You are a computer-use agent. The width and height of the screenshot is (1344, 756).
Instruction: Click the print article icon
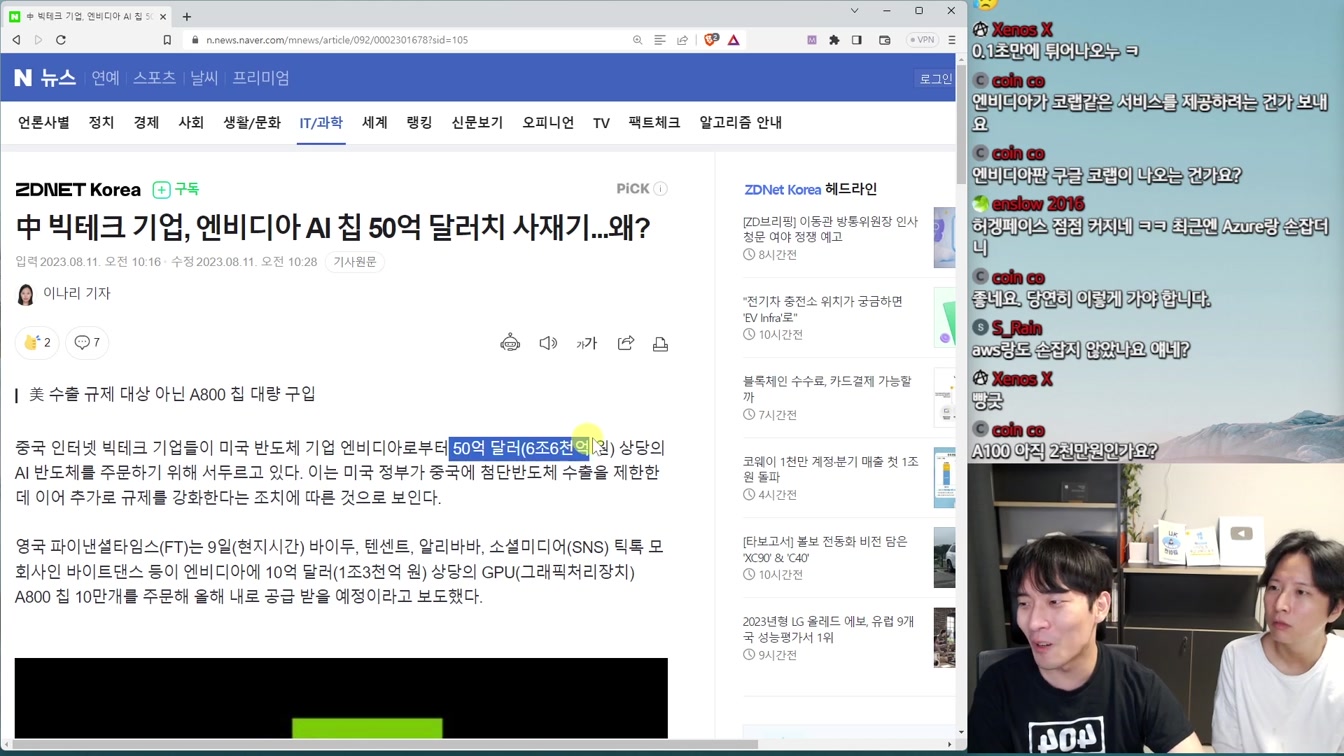660,343
